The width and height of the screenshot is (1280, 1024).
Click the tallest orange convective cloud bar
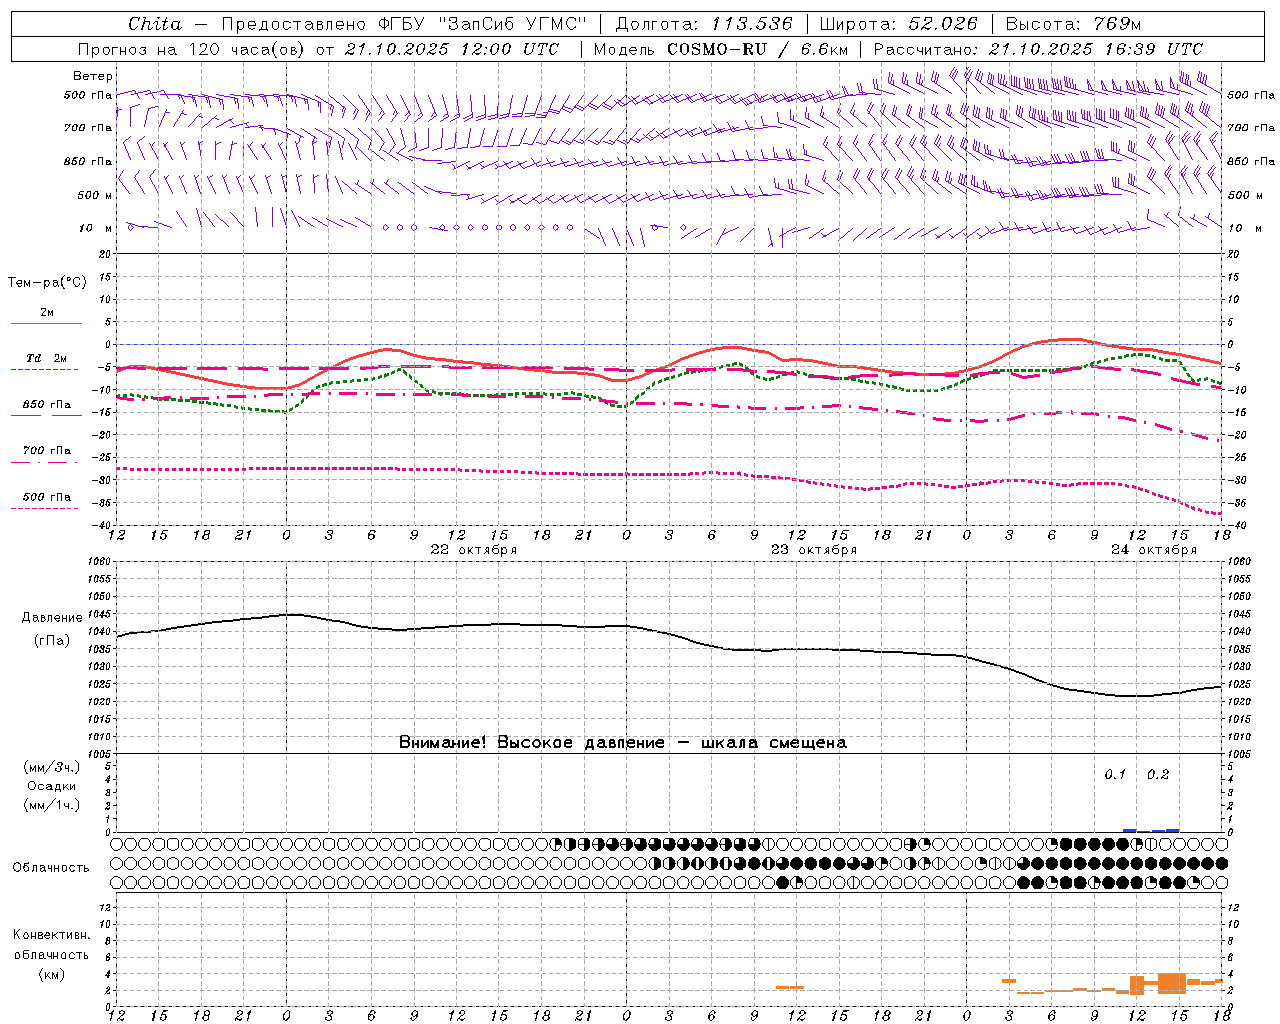[x=1172, y=983]
